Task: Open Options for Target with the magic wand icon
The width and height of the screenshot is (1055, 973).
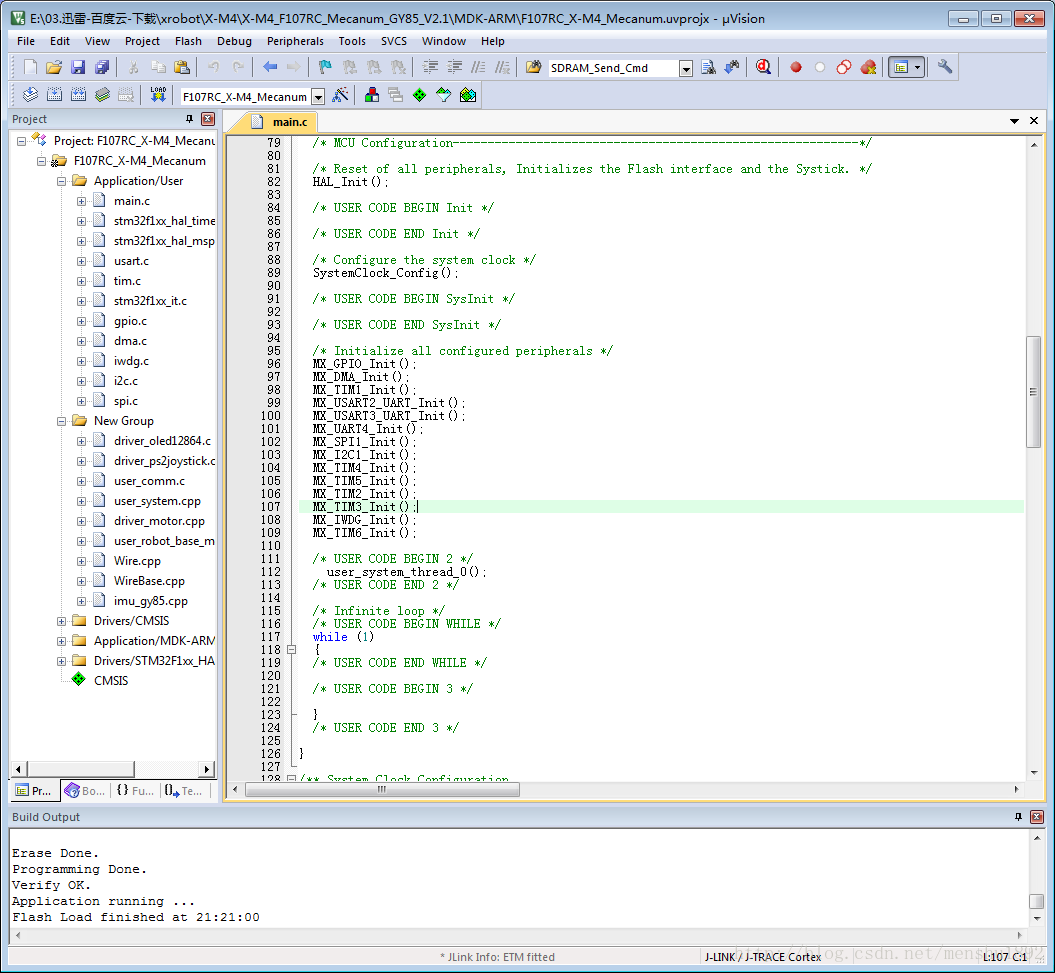Action: pyautogui.click(x=340, y=96)
